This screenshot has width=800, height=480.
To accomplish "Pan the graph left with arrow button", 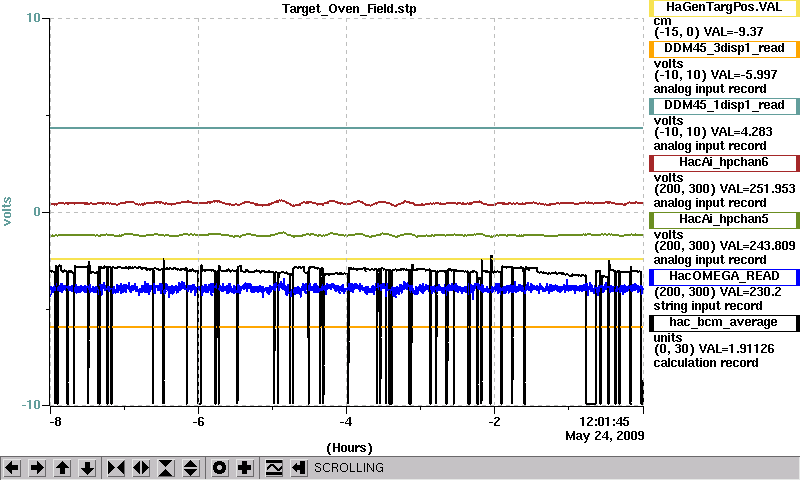I will tap(12, 468).
